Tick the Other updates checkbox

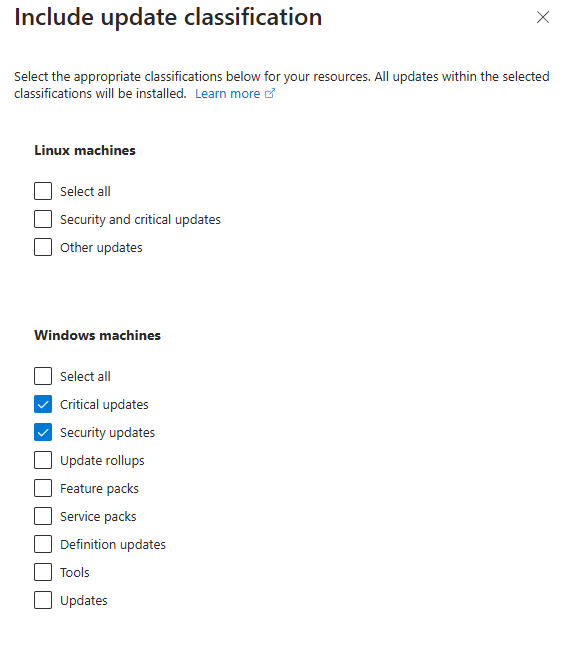43,248
